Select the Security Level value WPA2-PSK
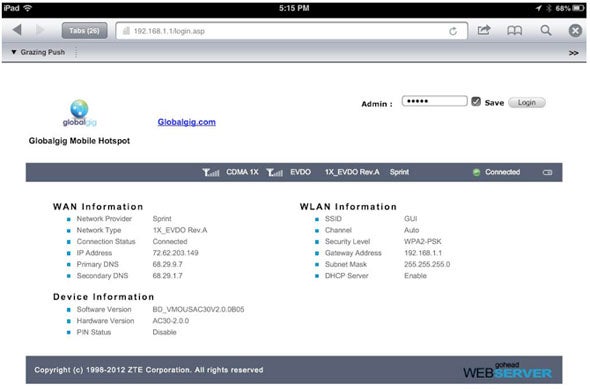Viewport: 590px width, 389px height. (x=423, y=242)
